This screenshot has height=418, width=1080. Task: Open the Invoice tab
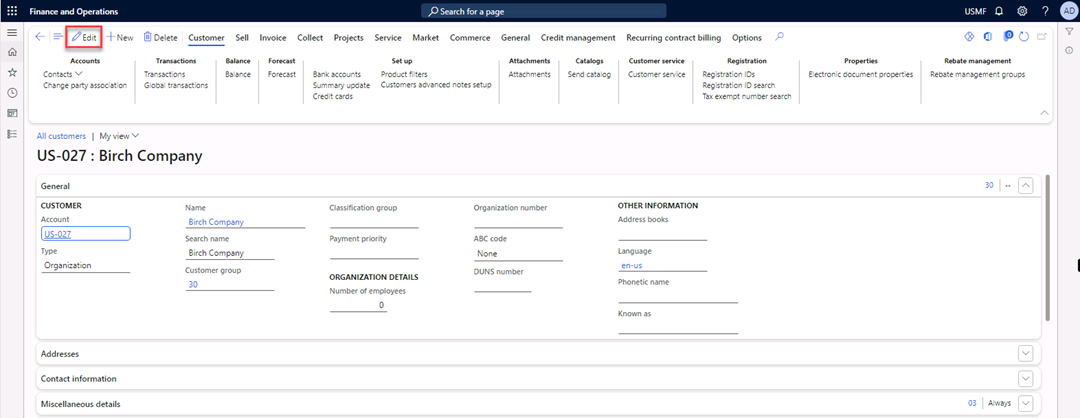(273, 38)
